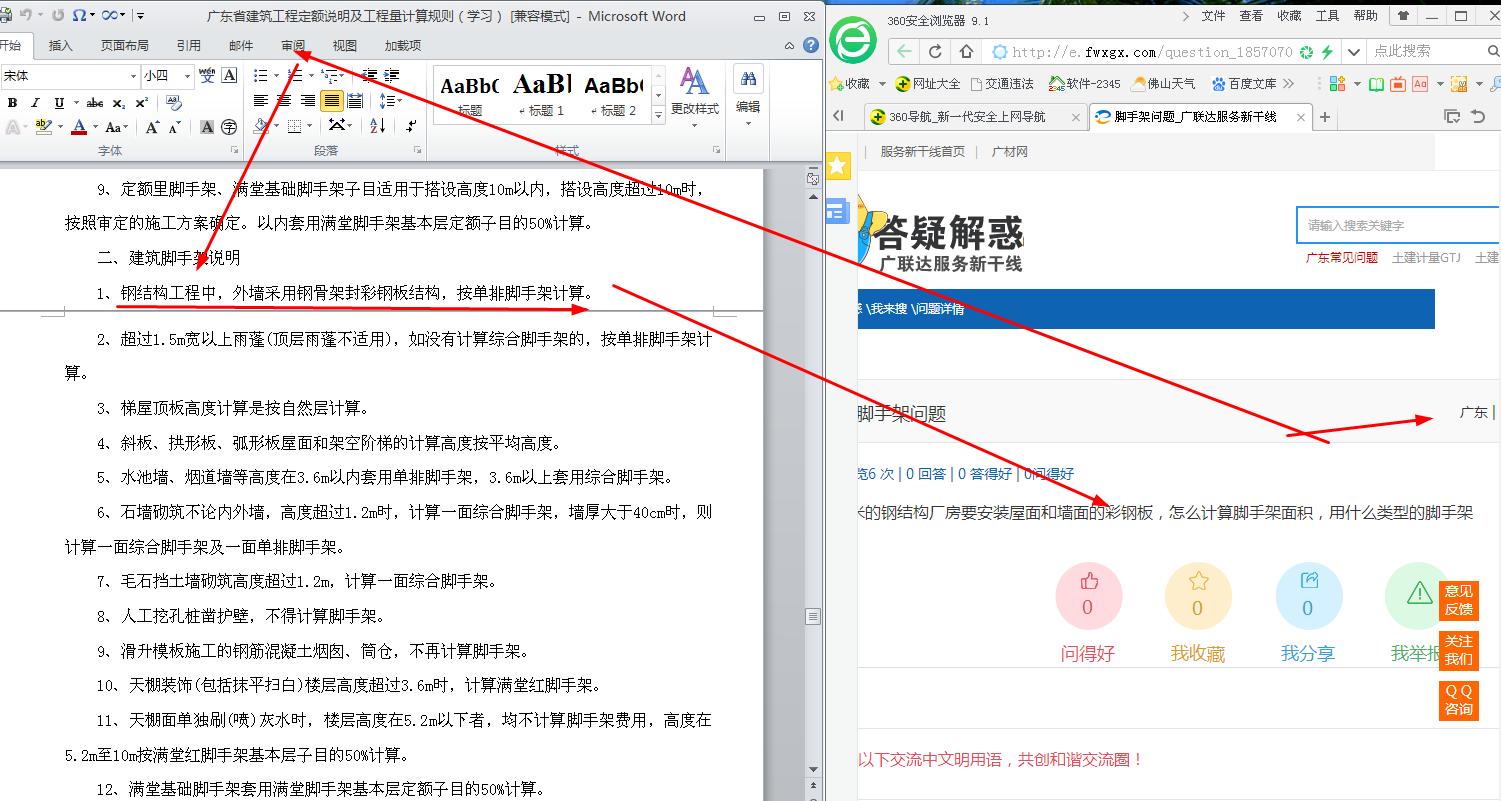The image size is (1501, 801).
Task: Click the 服务新干线首页 link
Action: [x=922, y=152]
